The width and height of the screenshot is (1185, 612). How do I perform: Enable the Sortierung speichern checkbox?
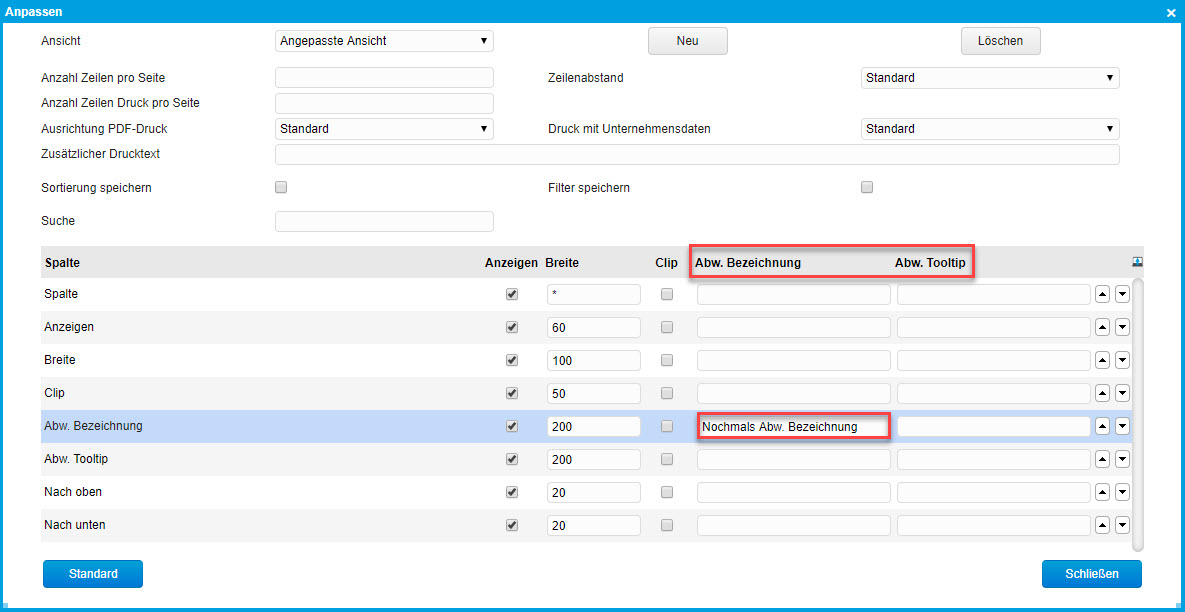[x=281, y=187]
